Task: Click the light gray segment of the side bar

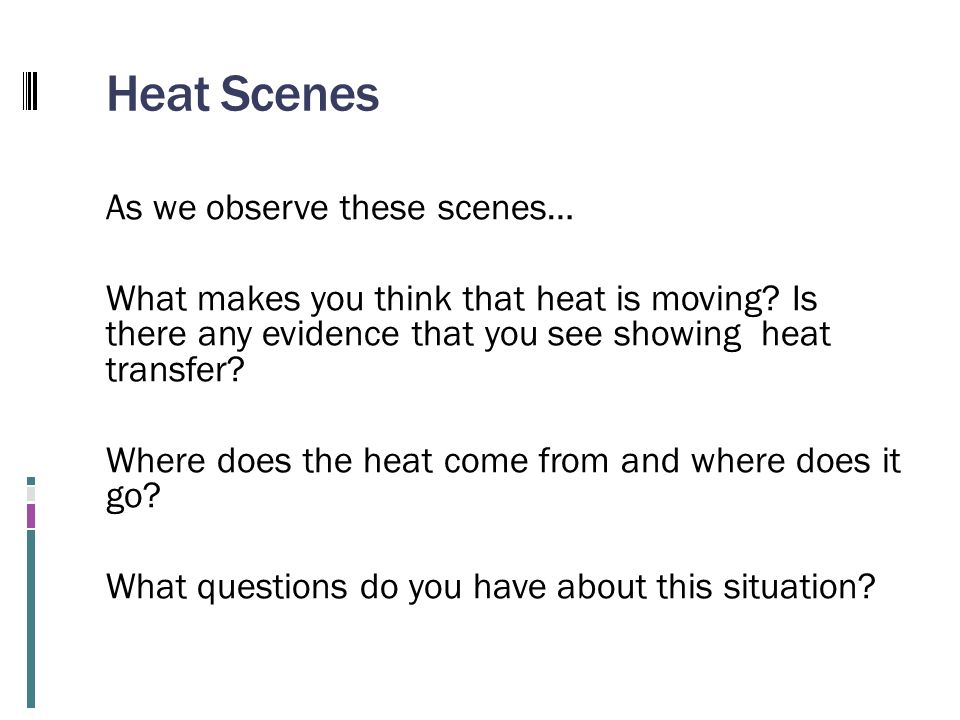Action: (x=31, y=493)
